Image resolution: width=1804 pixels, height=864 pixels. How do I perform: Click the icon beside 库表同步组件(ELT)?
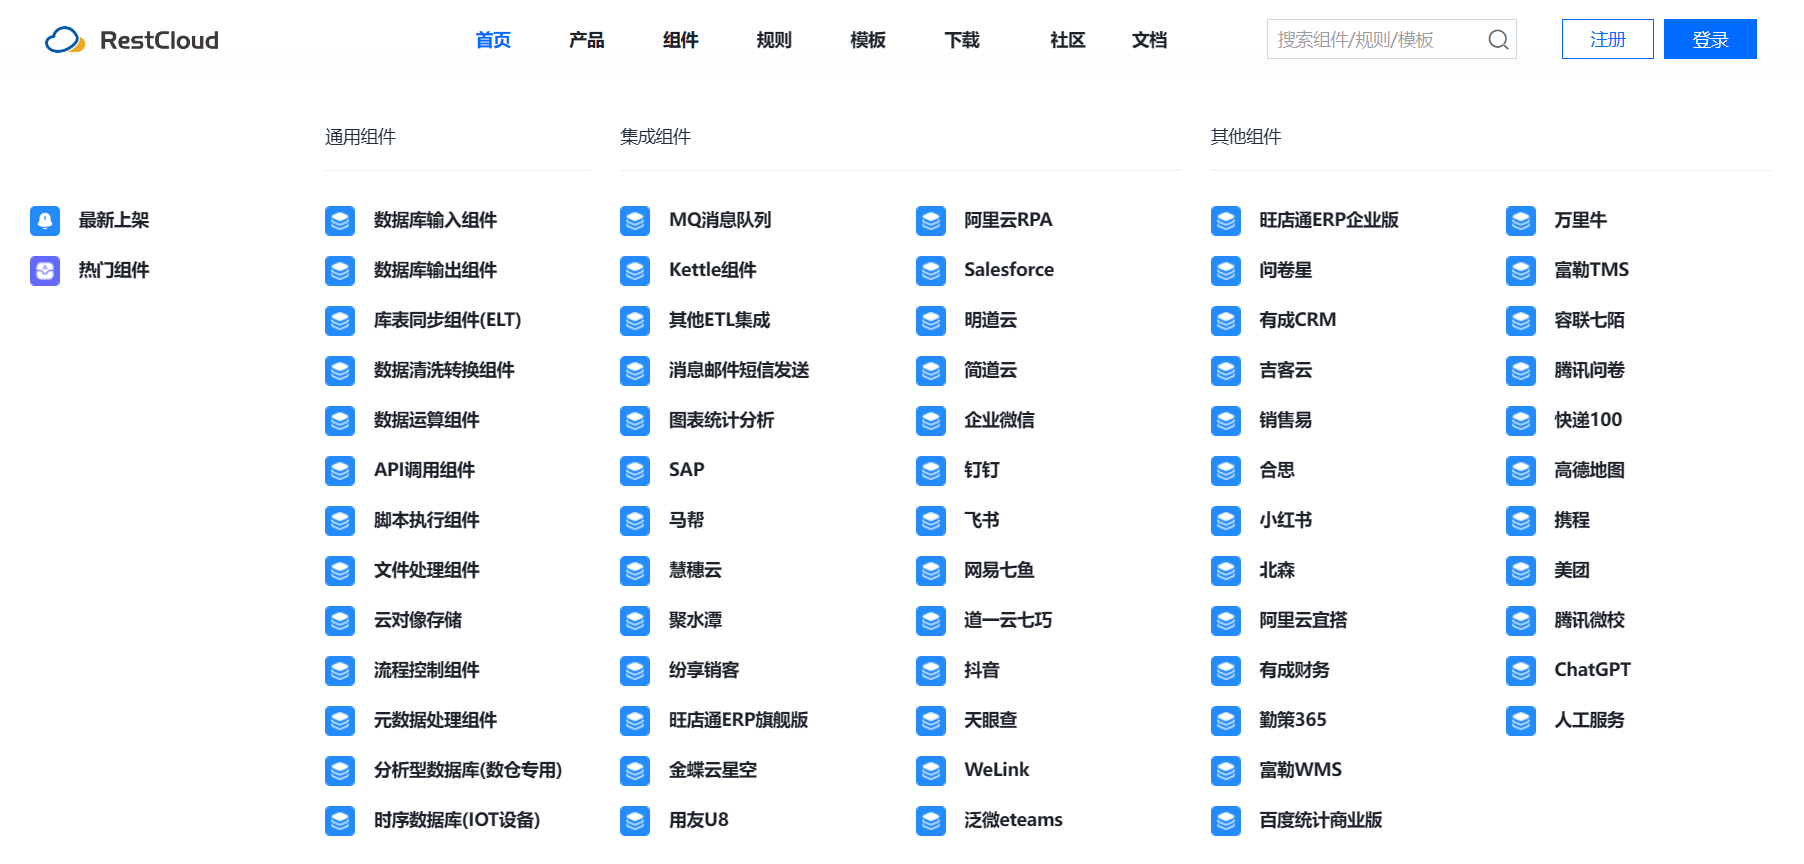pos(340,321)
